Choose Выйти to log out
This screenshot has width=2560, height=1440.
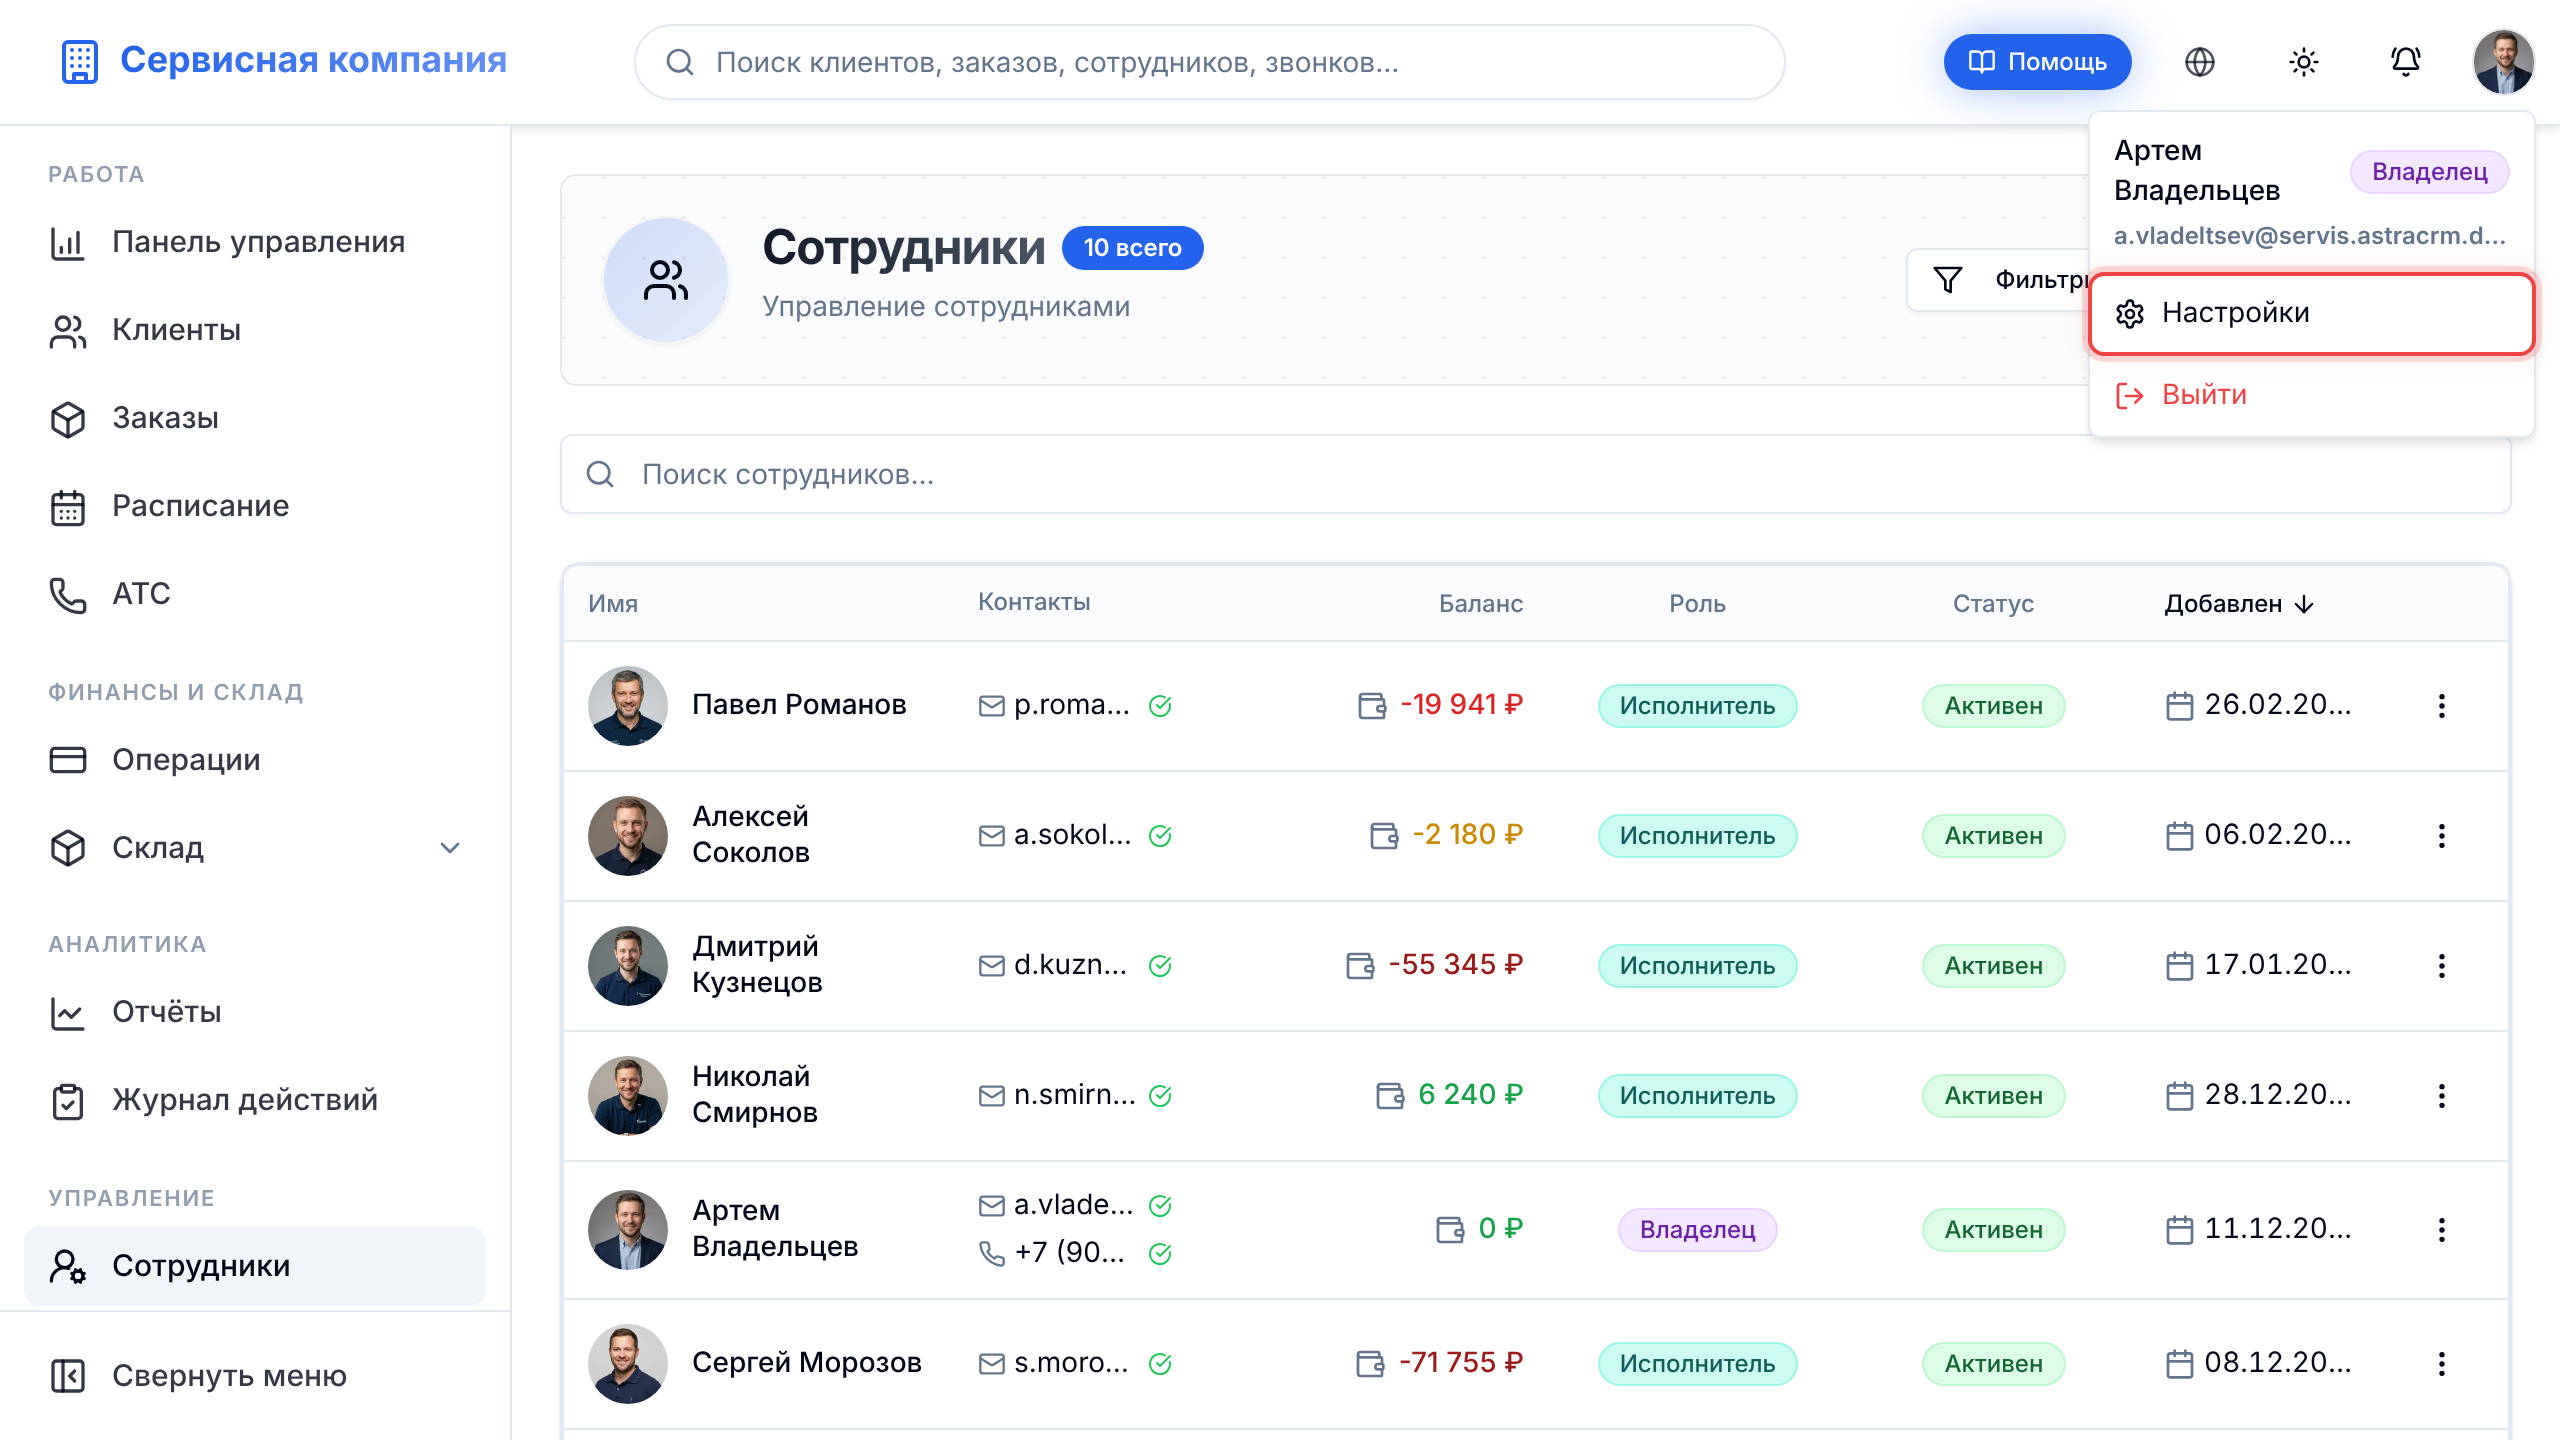[2311, 395]
